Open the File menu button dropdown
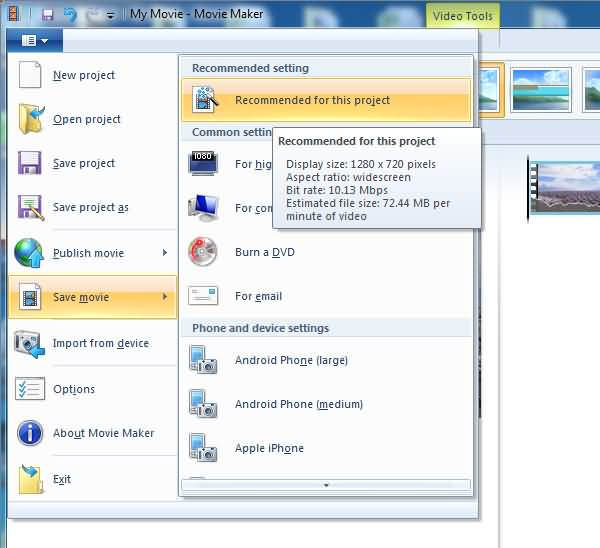 click(35, 40)
